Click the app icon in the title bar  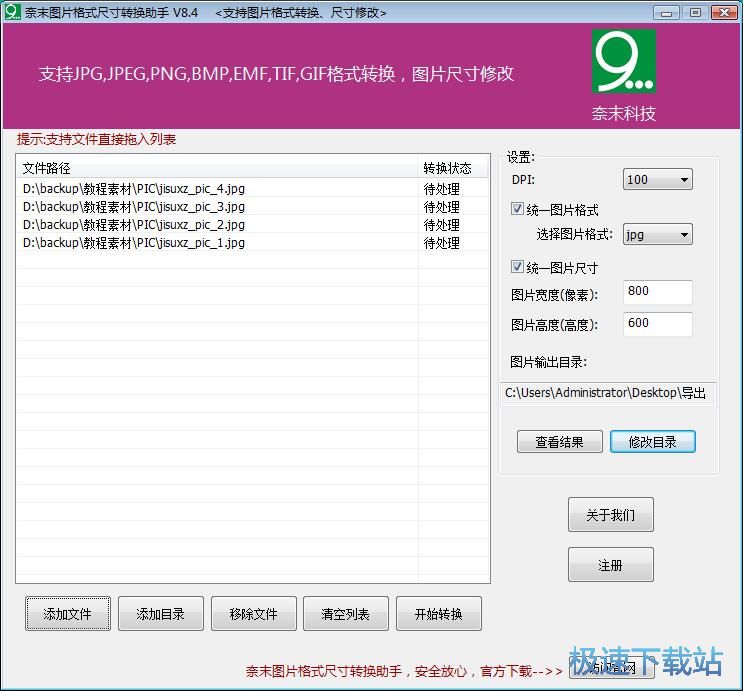[x=12, y=11]
